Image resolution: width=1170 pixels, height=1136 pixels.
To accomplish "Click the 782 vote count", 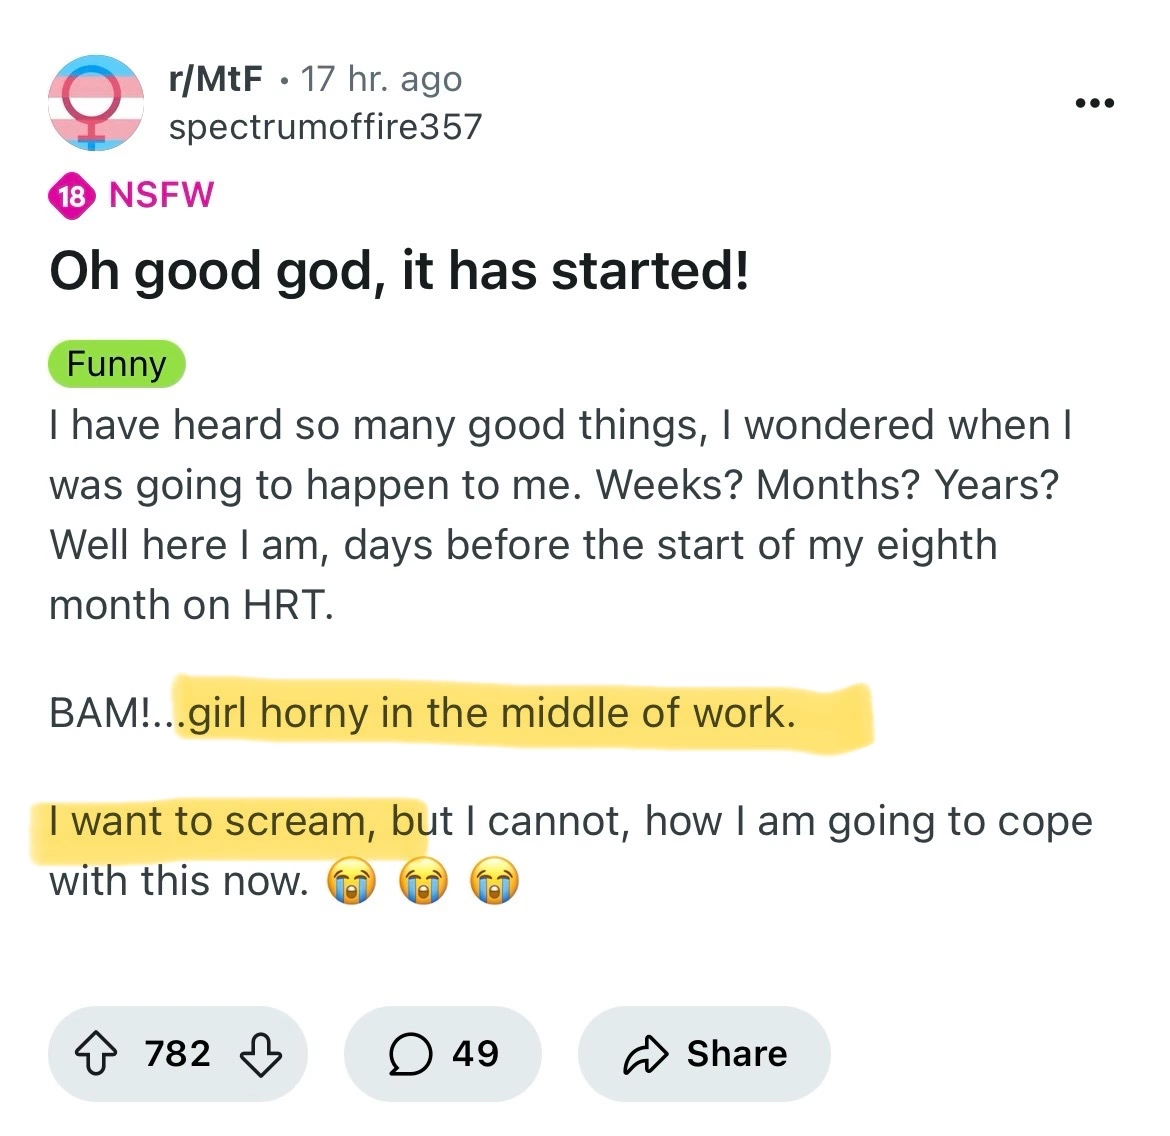I will click(178, 1054).
